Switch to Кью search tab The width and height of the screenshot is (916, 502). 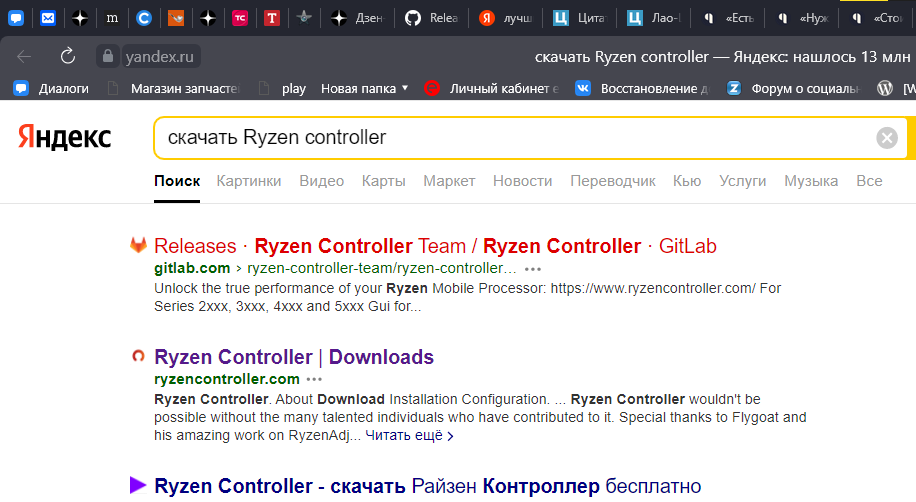tap(687, 181)
